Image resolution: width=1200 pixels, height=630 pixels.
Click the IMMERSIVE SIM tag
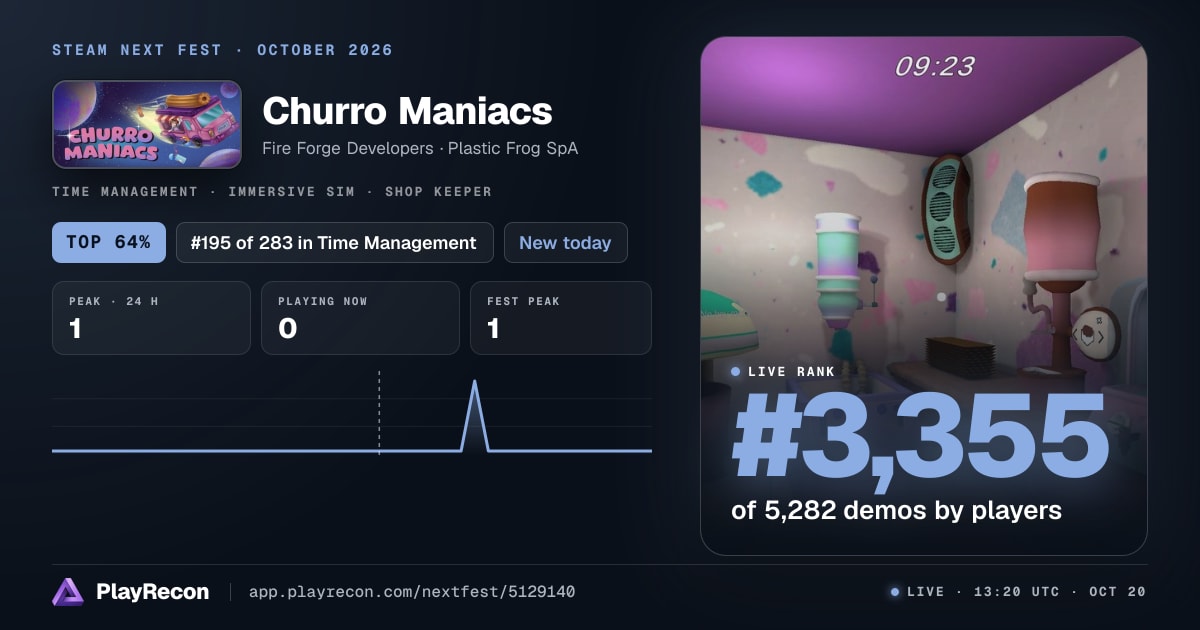tap(291, 192)
